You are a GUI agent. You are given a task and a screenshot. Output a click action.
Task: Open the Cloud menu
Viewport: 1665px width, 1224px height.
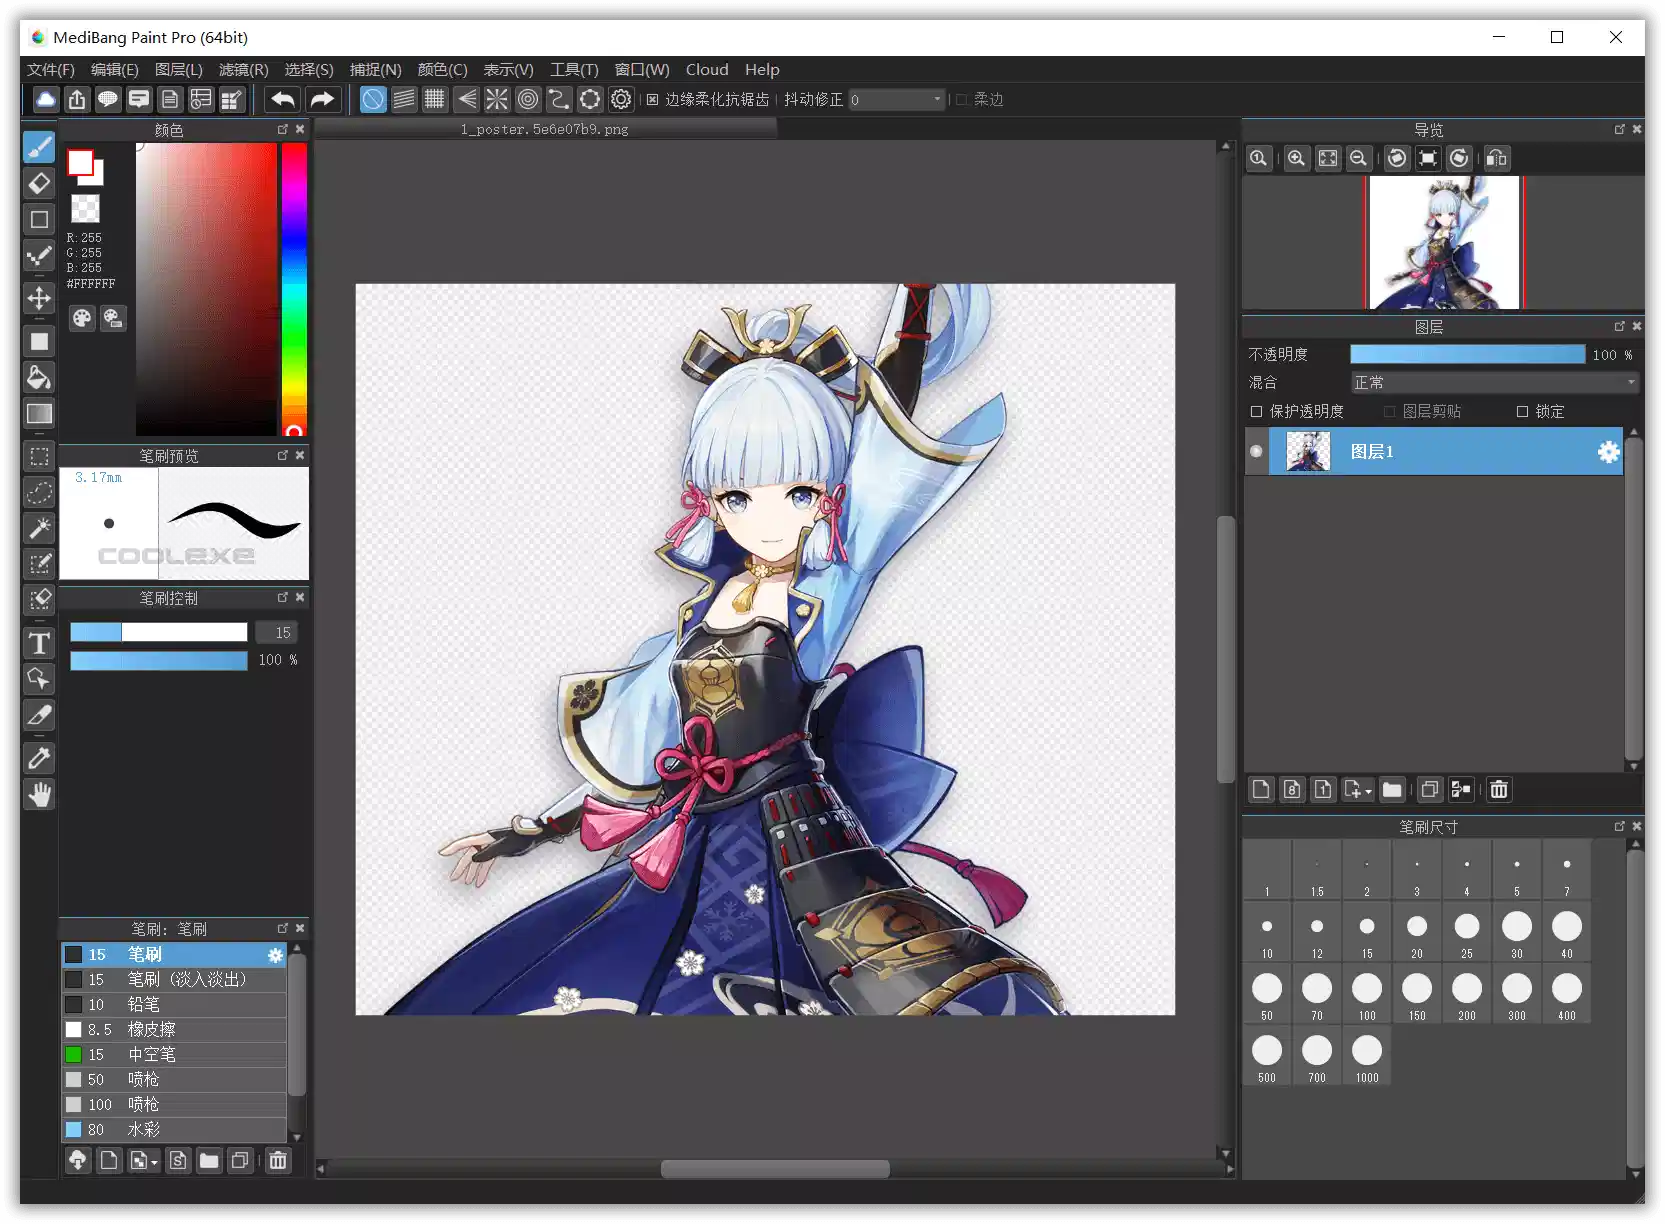[x=706, y=69]
